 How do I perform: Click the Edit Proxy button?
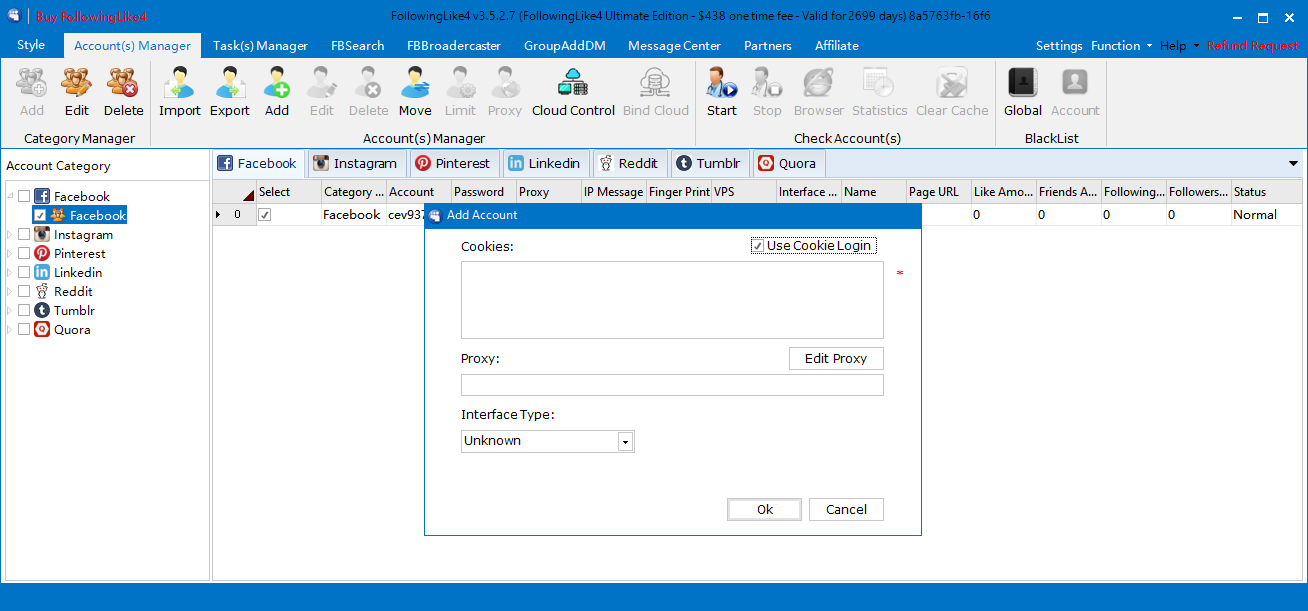[836, 359]
